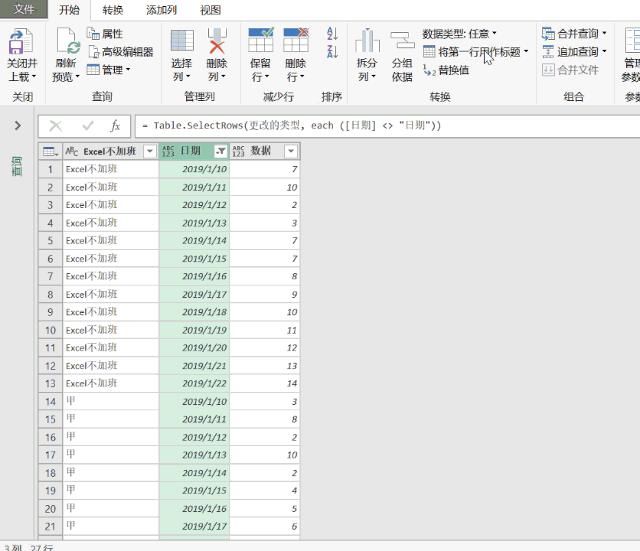
Task: Click 甲 cell in row 20
Action: click(x=111, y=509)
